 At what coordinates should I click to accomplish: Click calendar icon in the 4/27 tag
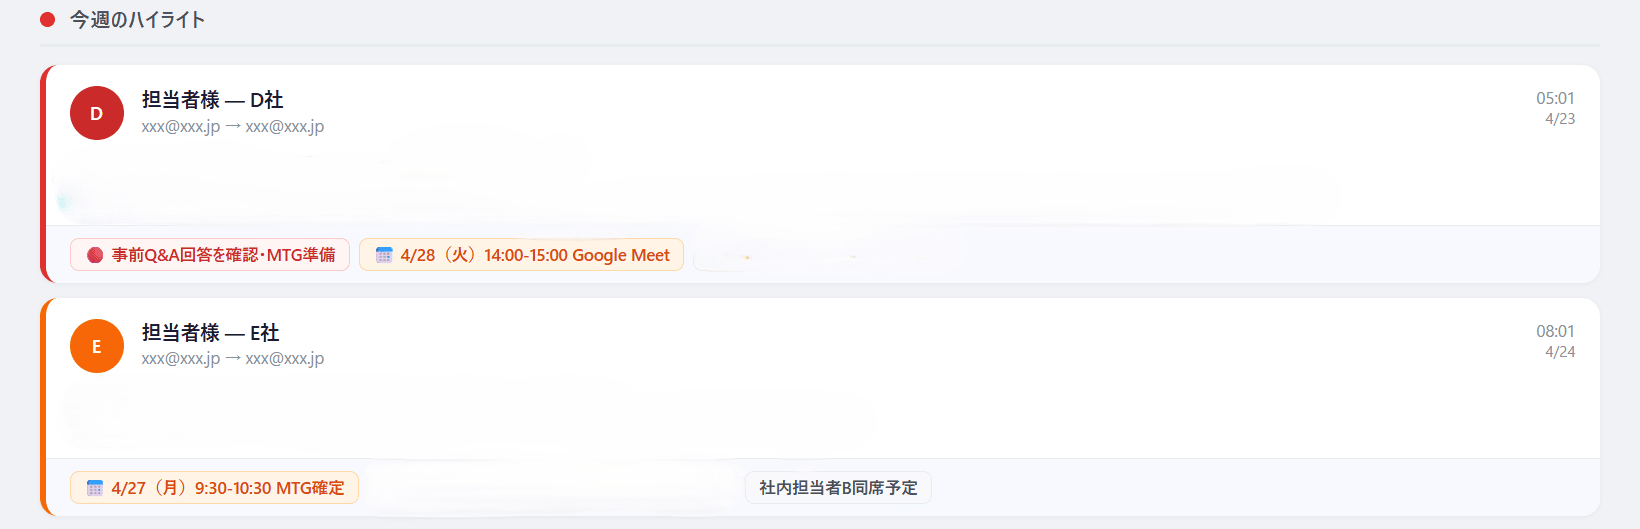coord(95,488)
